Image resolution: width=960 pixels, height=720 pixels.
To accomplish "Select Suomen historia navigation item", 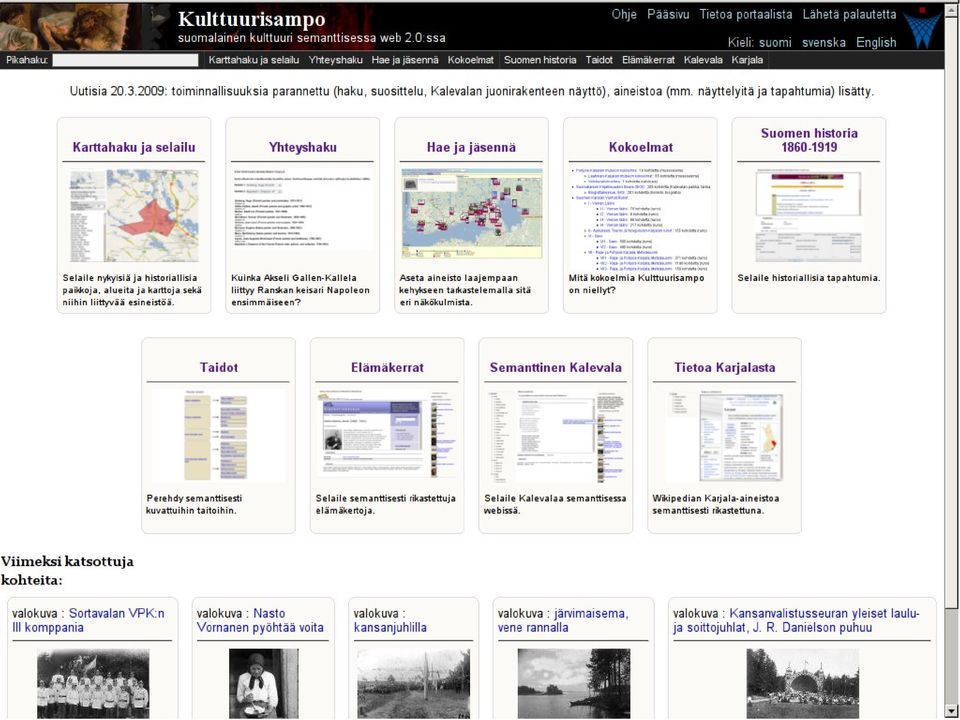I will (x=540, y=60).
